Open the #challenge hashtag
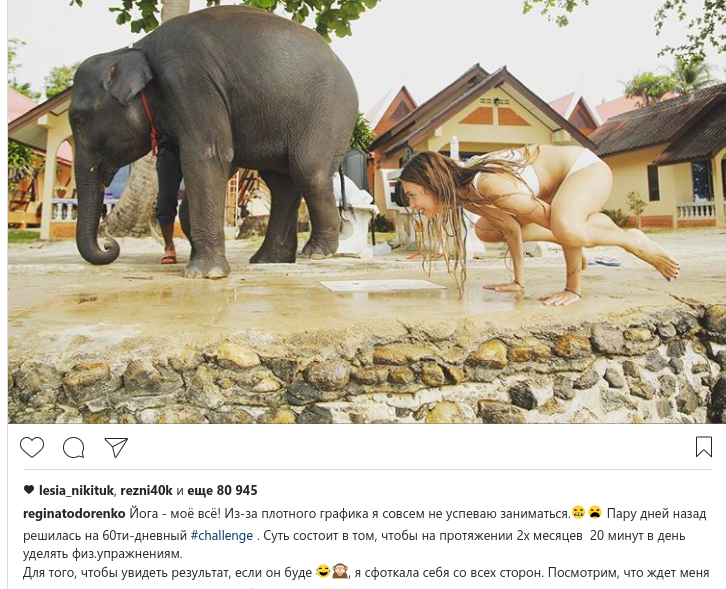Image resolution: width=726 pixels, height=589 pixels. [x=222, y=536]
